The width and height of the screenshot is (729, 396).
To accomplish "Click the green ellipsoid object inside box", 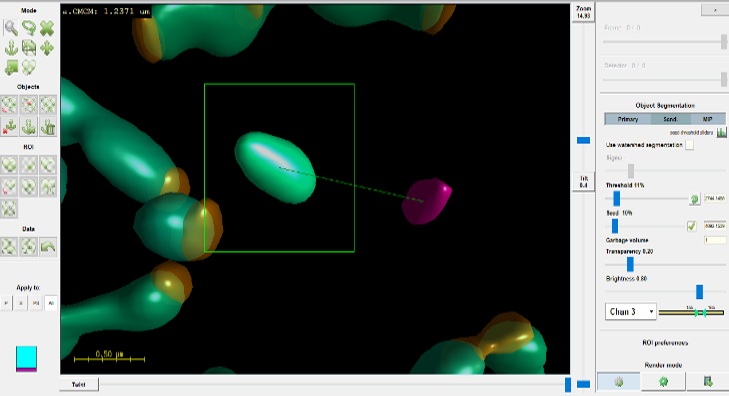I will coord(275,167).
